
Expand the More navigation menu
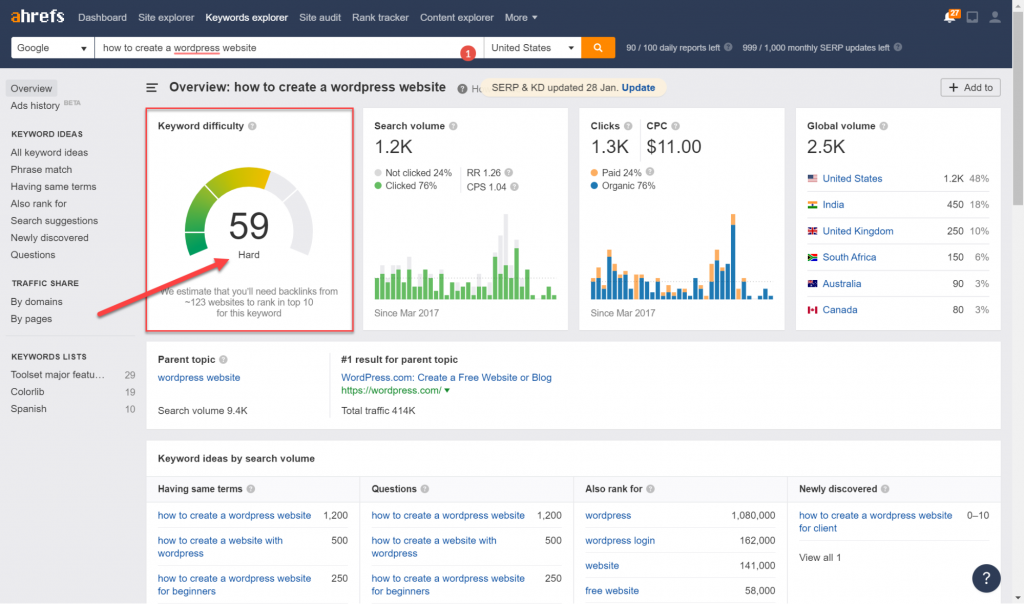click(x=520, y=18)
